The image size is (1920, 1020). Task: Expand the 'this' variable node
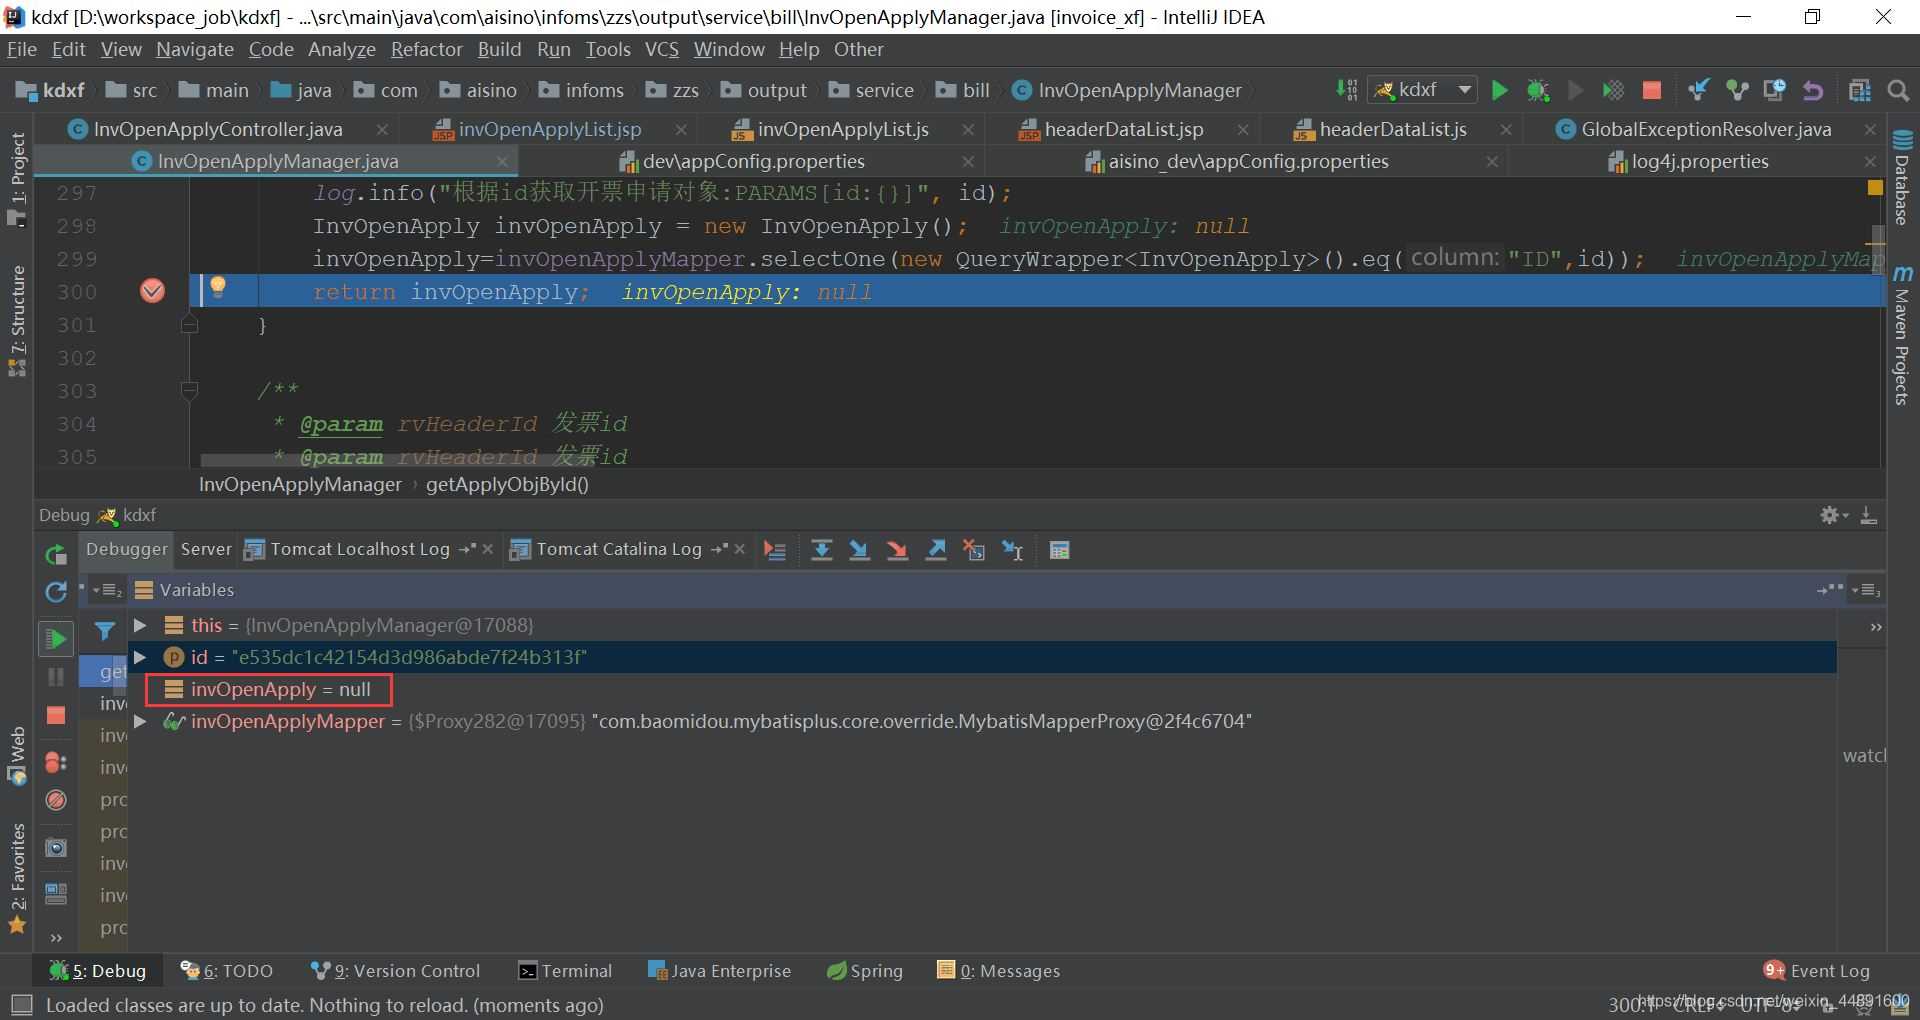[141, 625]
